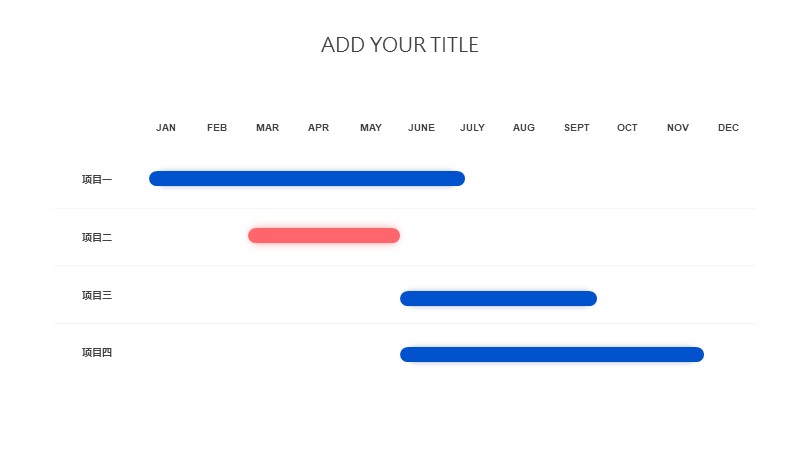Select the ADD YOUR TITLE heading

click(399, 45)
